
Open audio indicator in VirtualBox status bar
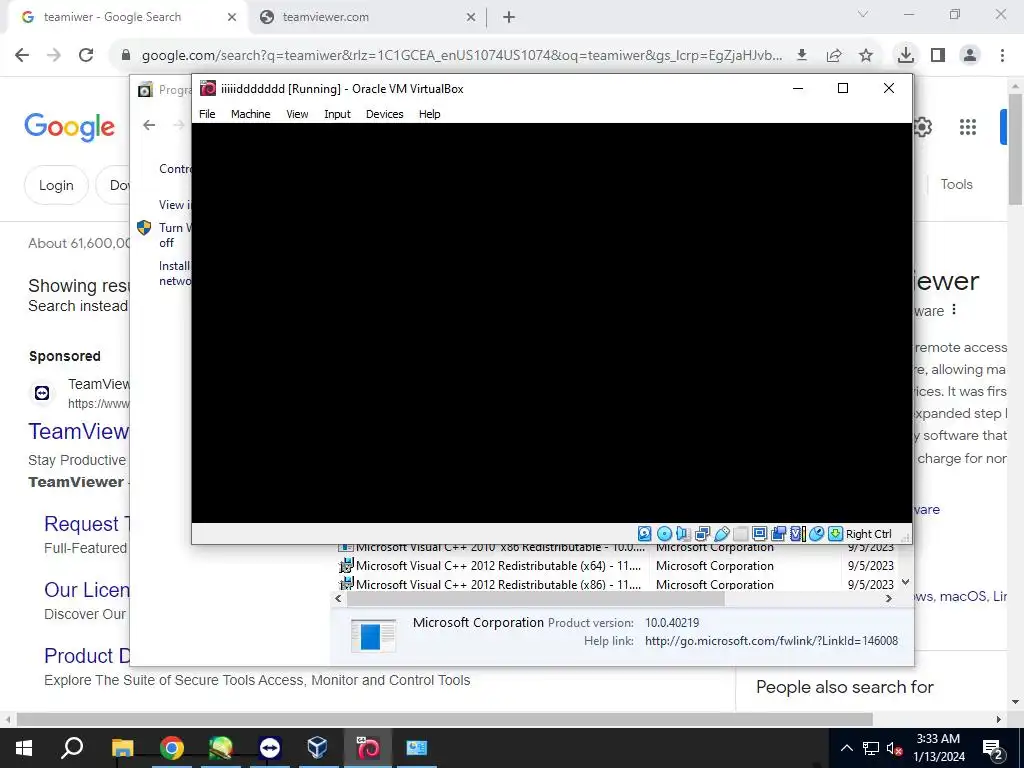(x=683, y=534)
